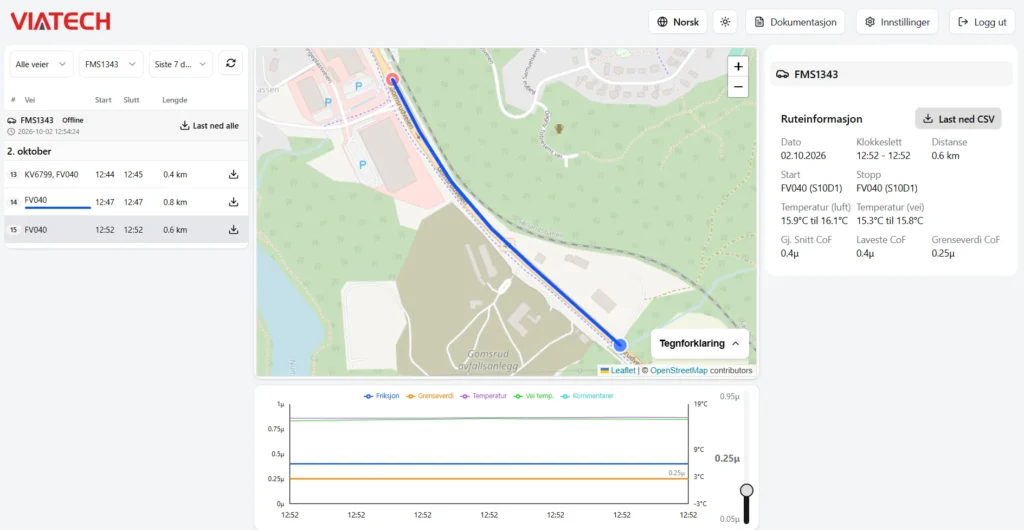Image resolution: width=1024 pixels, height=530 pixels.
Task: Open the FMS1343 vehicle dropdown
Action: point(111,64)
